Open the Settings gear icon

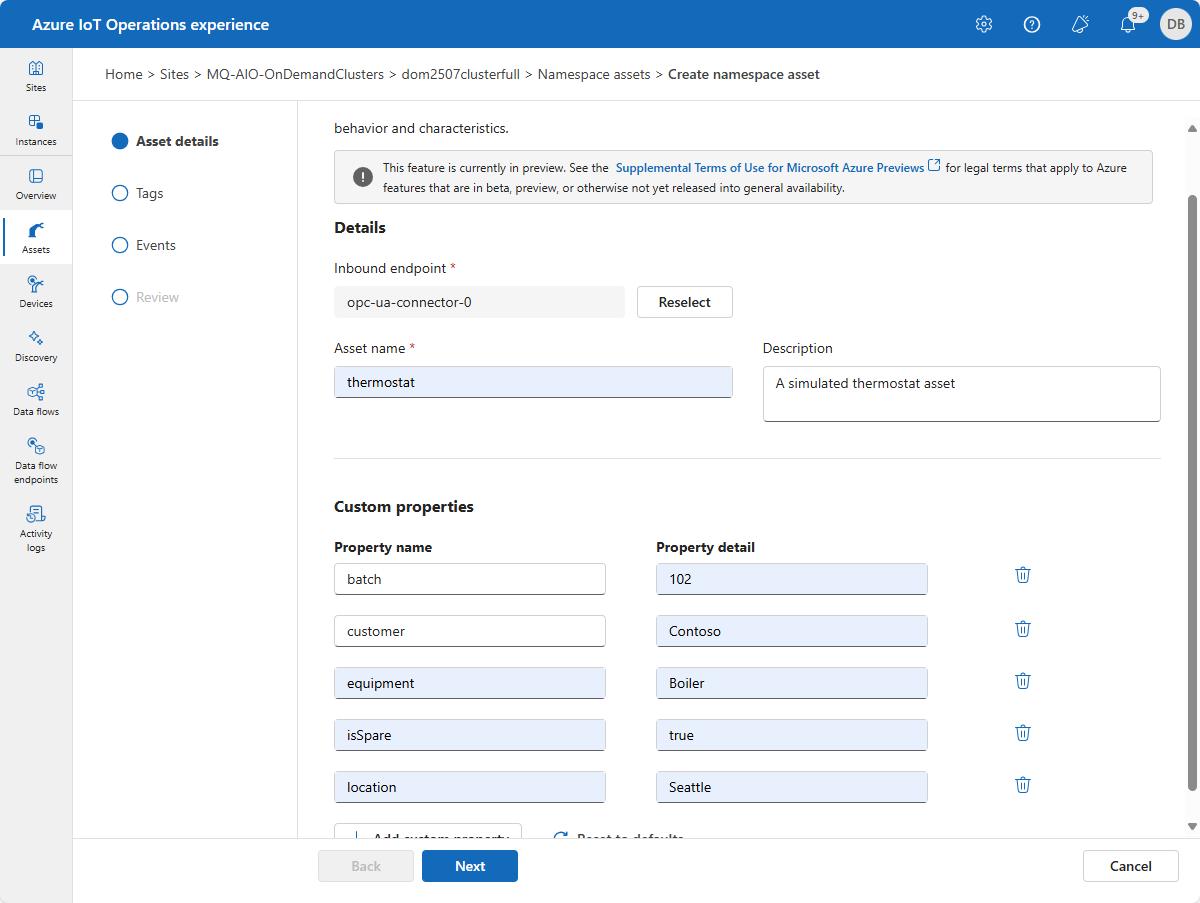pyautogui.click(x=984, y=25)
